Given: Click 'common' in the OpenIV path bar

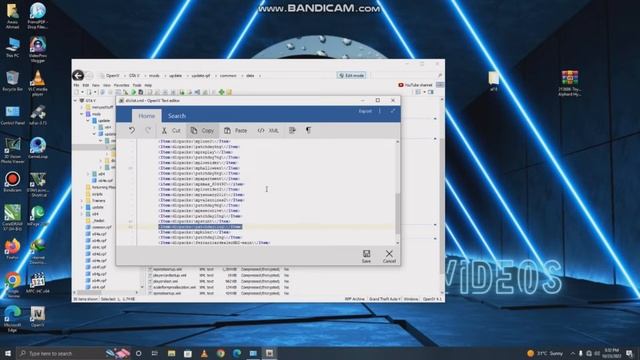Looking at the screenshot, I should [228, 76].
